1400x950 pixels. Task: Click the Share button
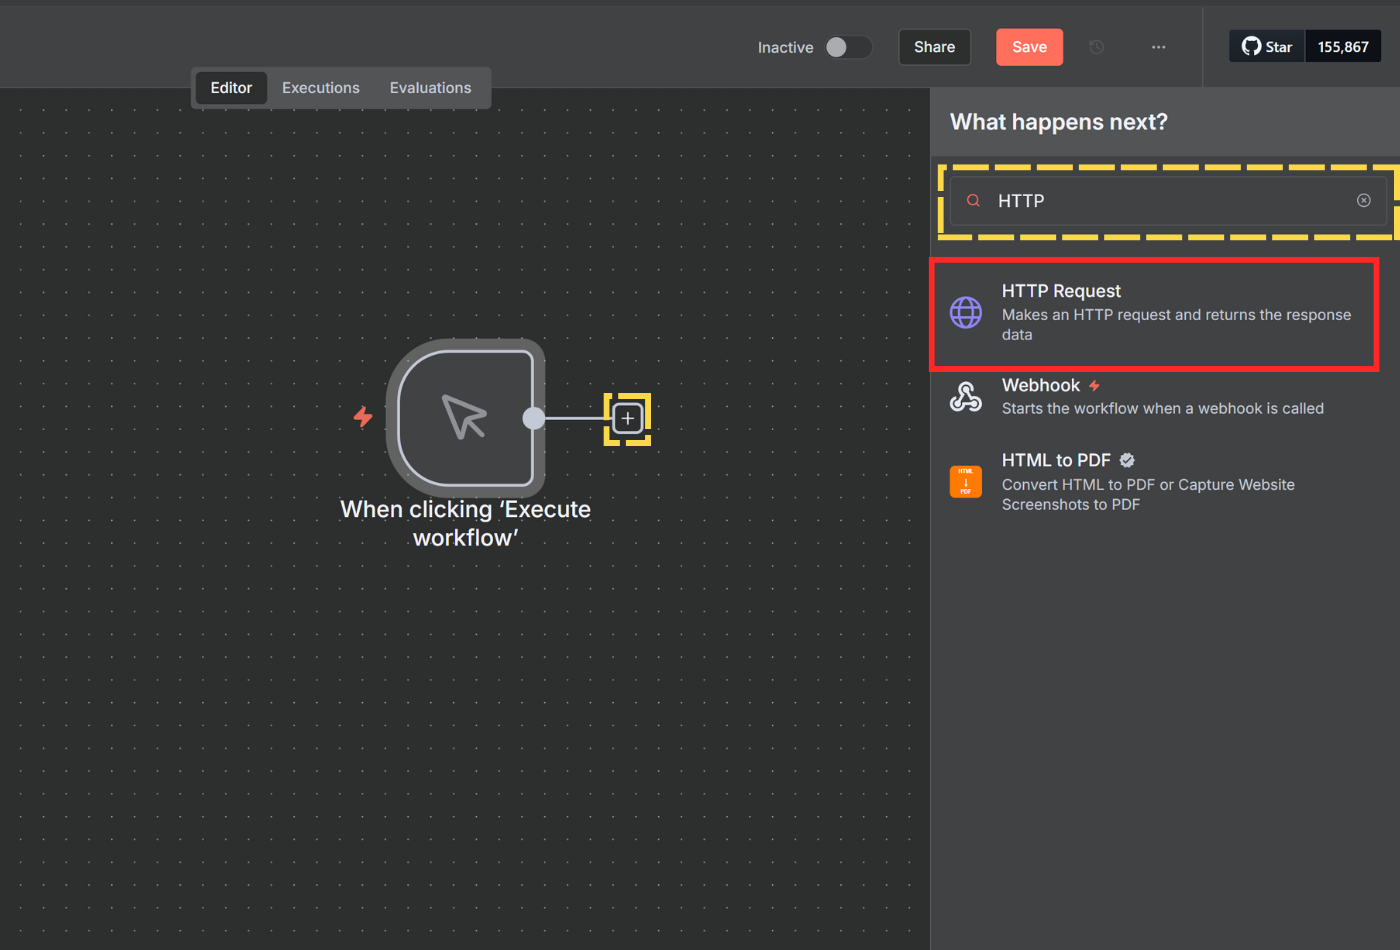934,47
